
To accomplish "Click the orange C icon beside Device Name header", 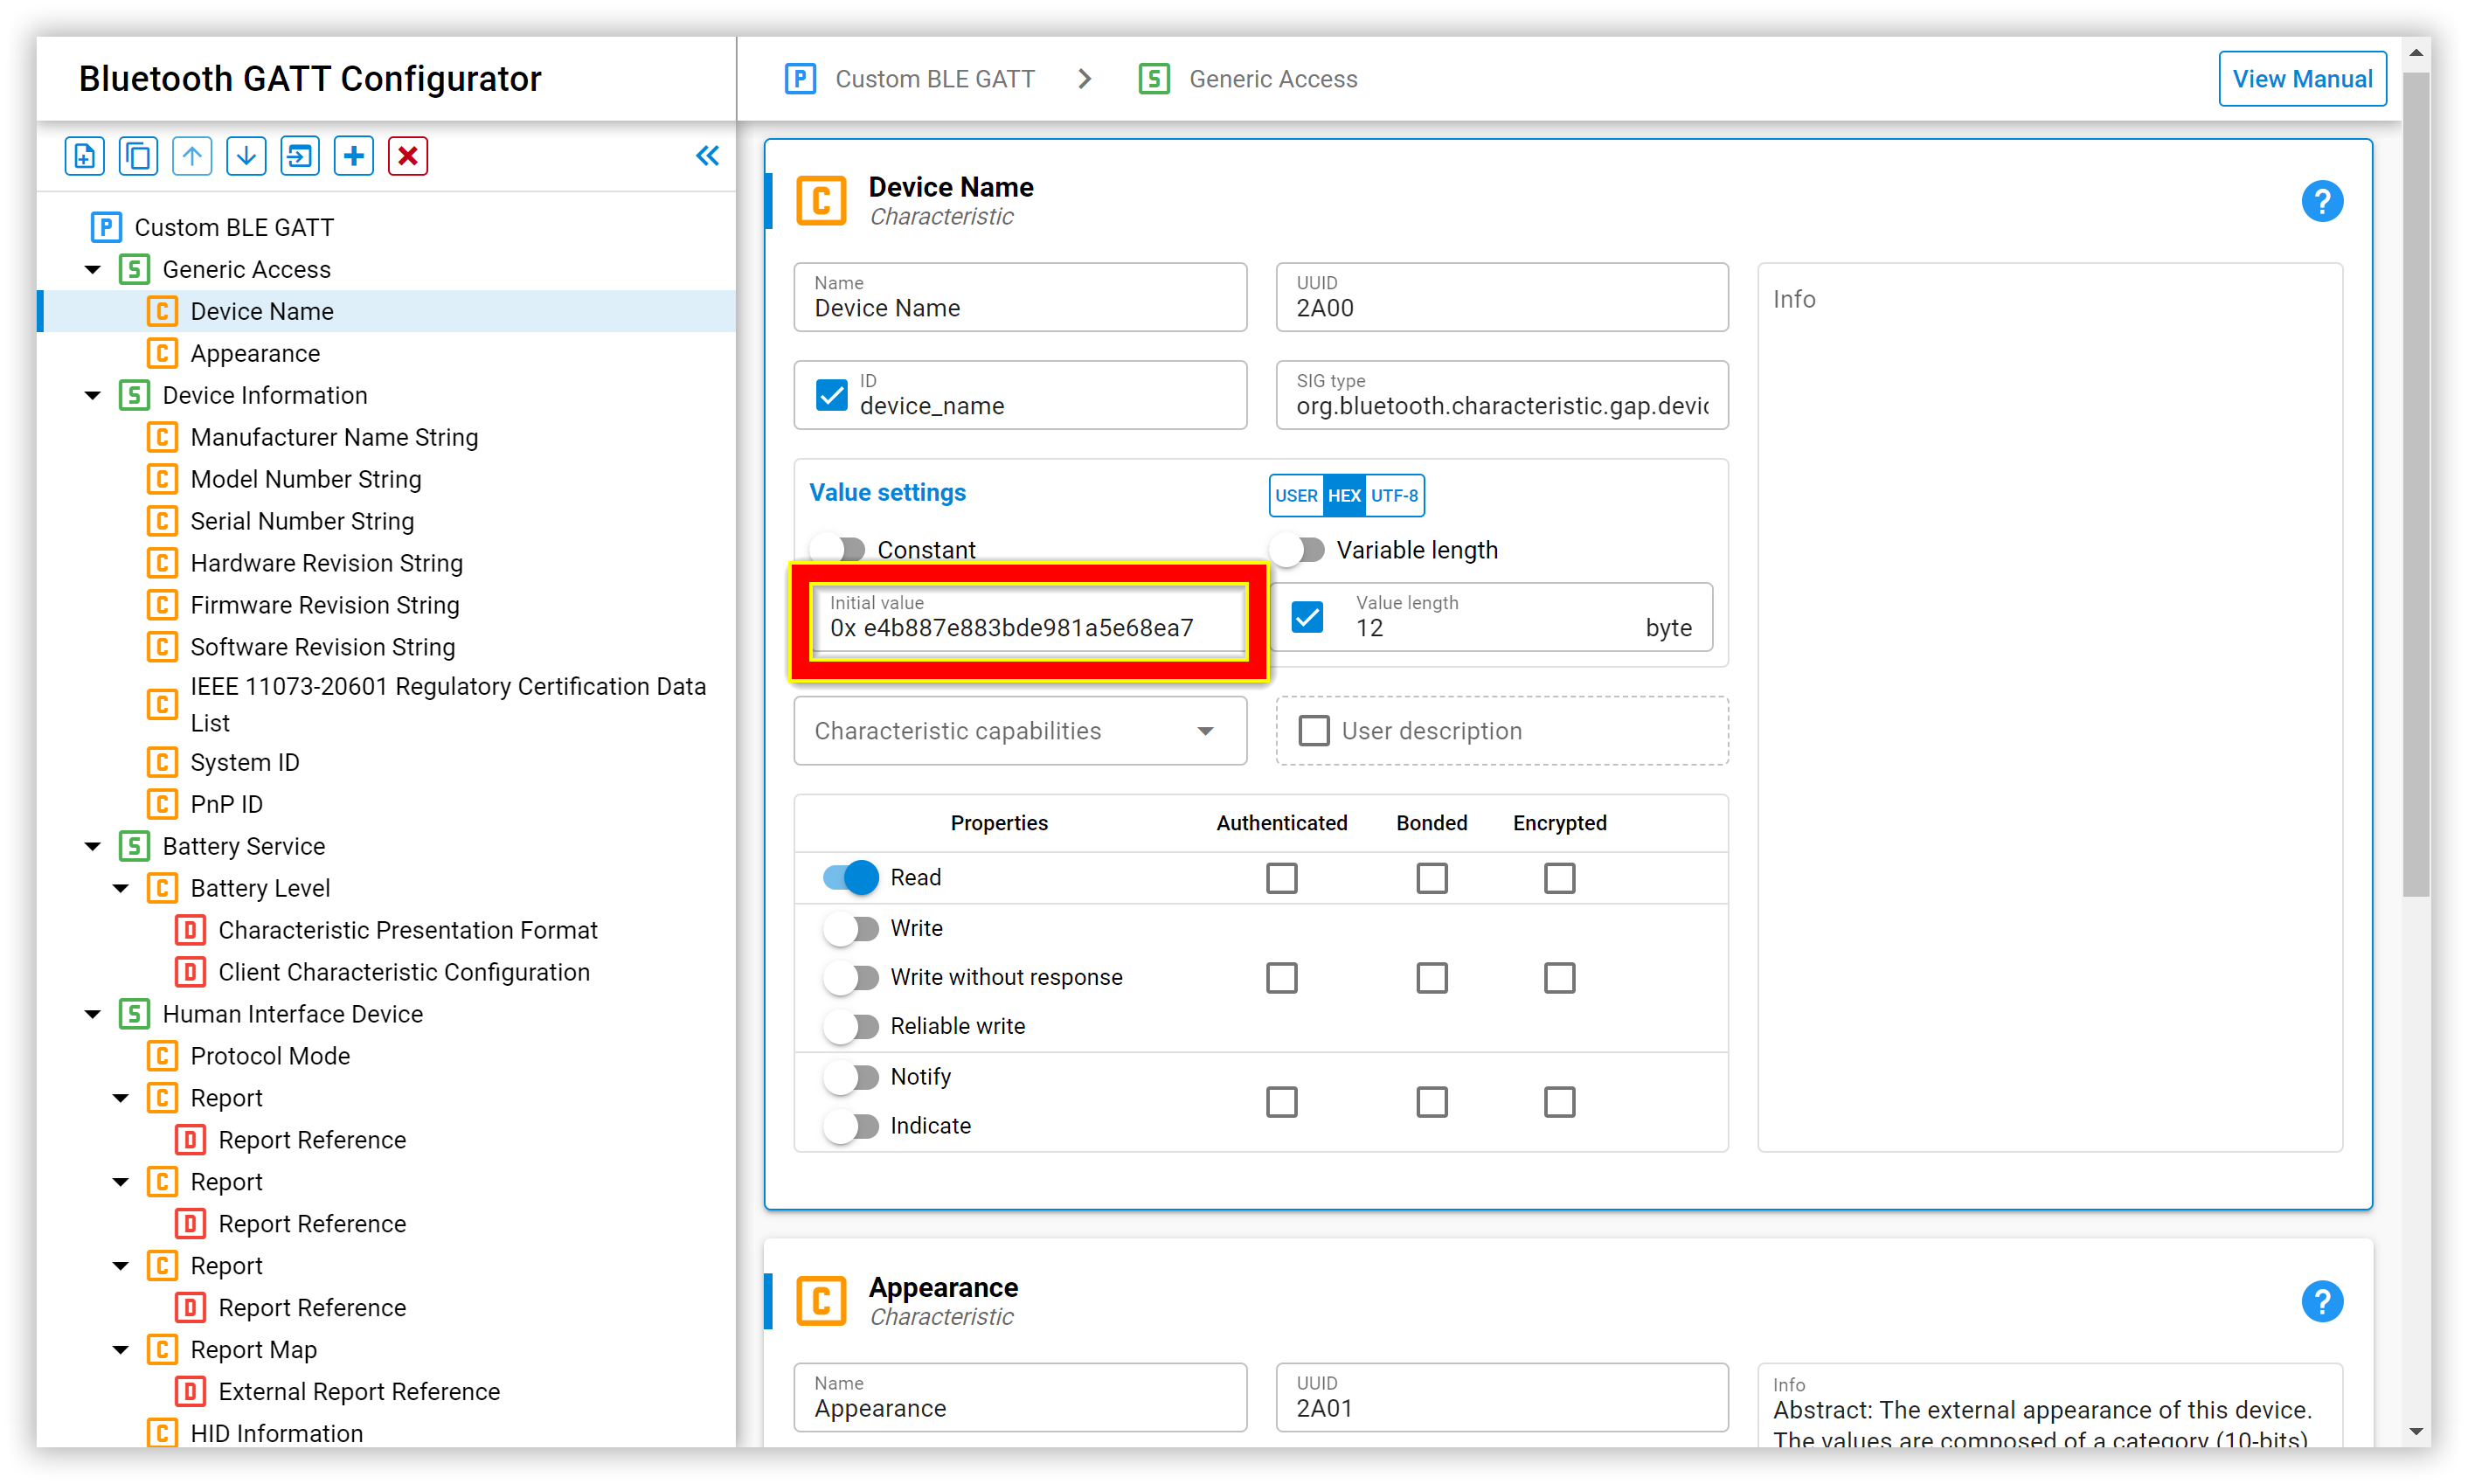I will click(821, 200).
